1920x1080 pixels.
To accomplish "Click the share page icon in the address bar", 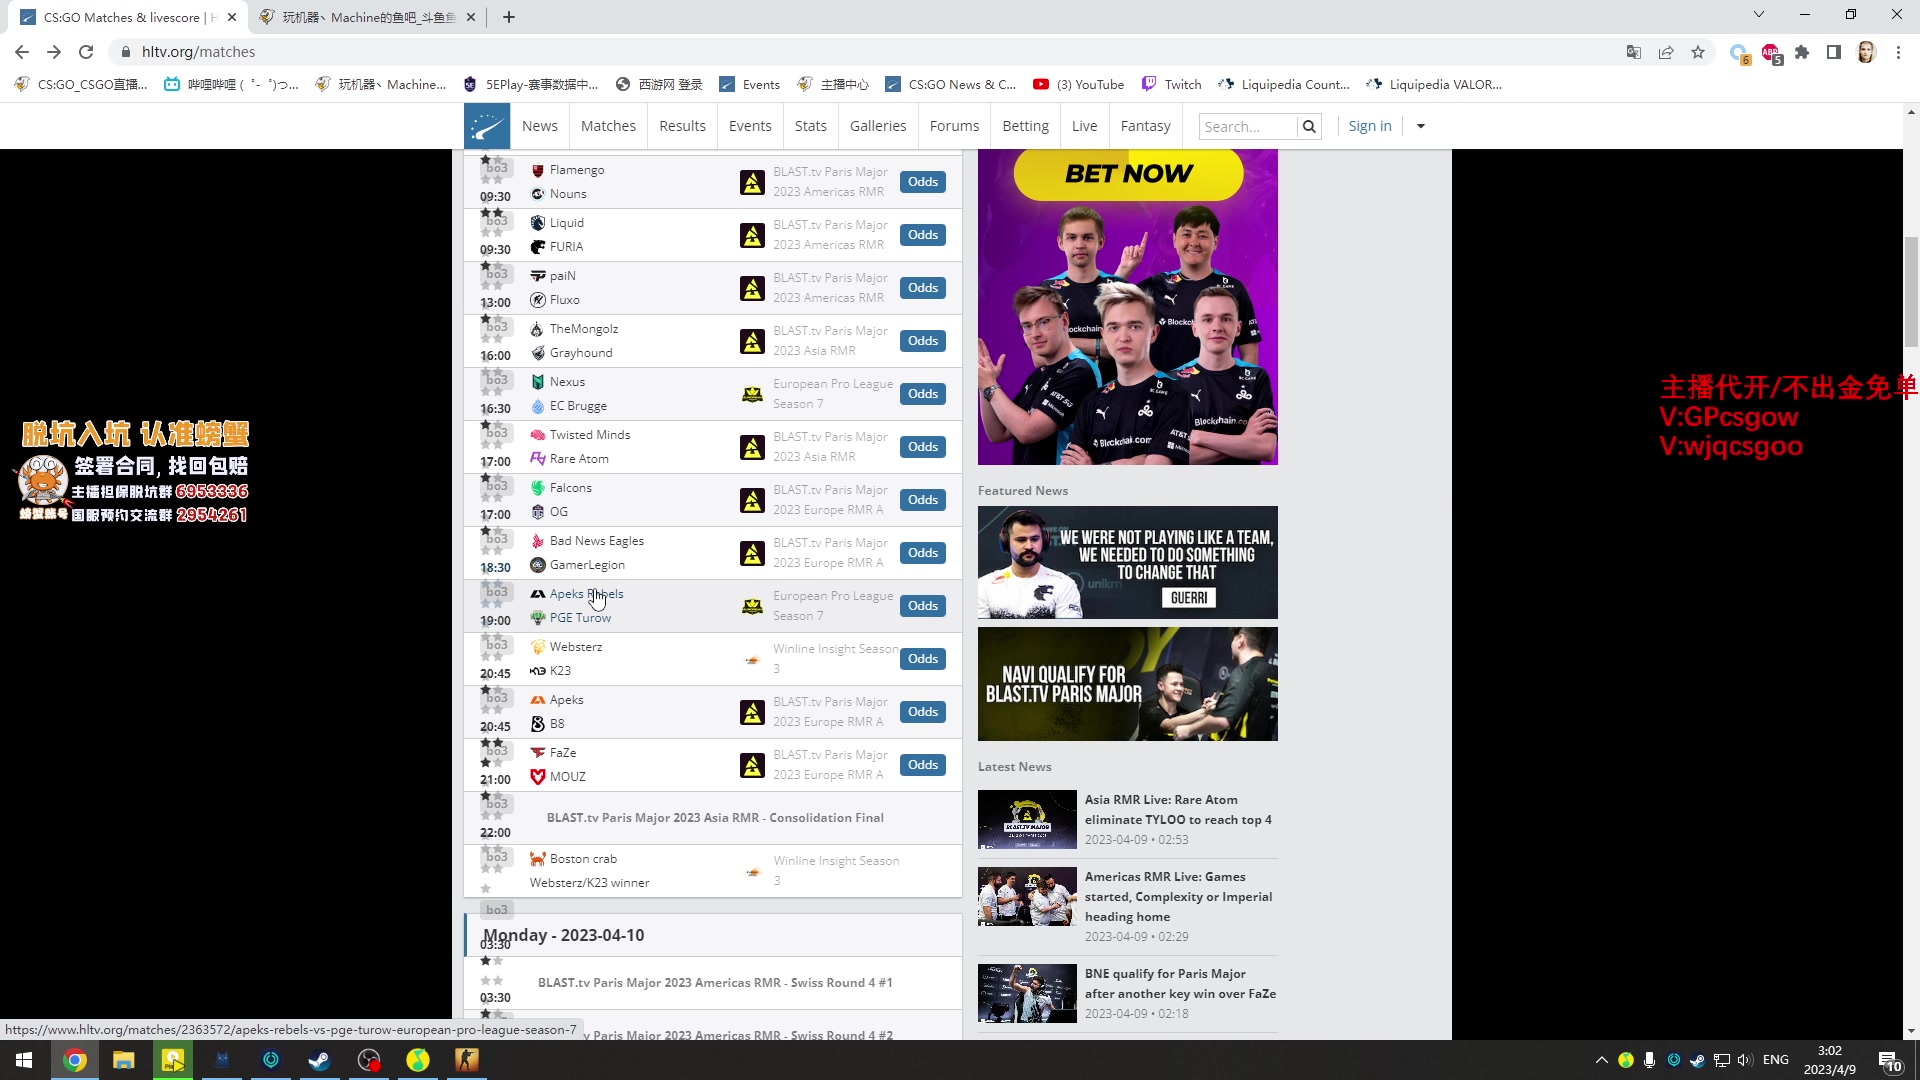I will pos(1666,52).
